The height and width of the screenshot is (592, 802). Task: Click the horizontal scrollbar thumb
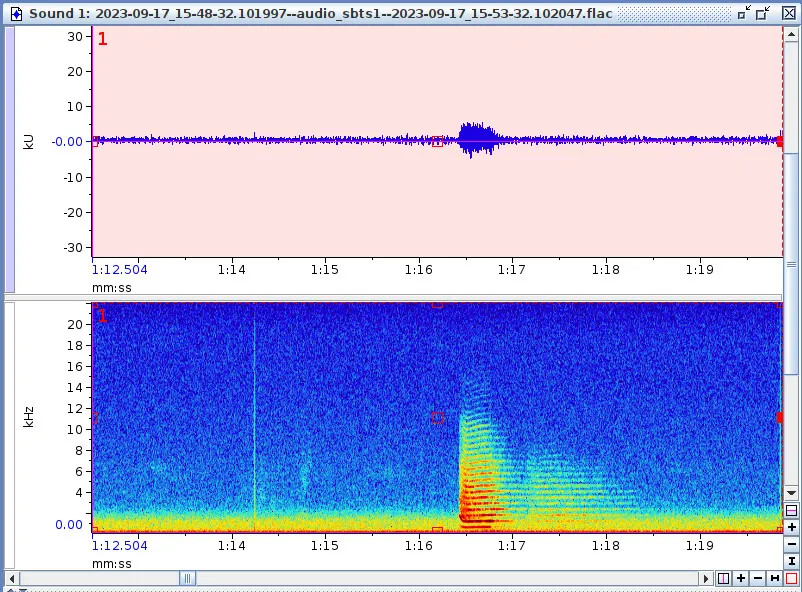pyautogui.click(x=187, y=579)
